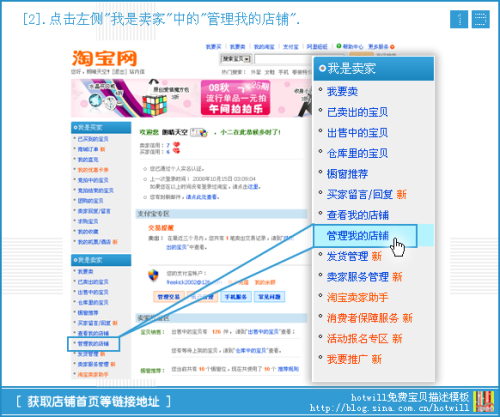
Task: Open 更多服务 in the top navigation
Action: click(378, 47)
